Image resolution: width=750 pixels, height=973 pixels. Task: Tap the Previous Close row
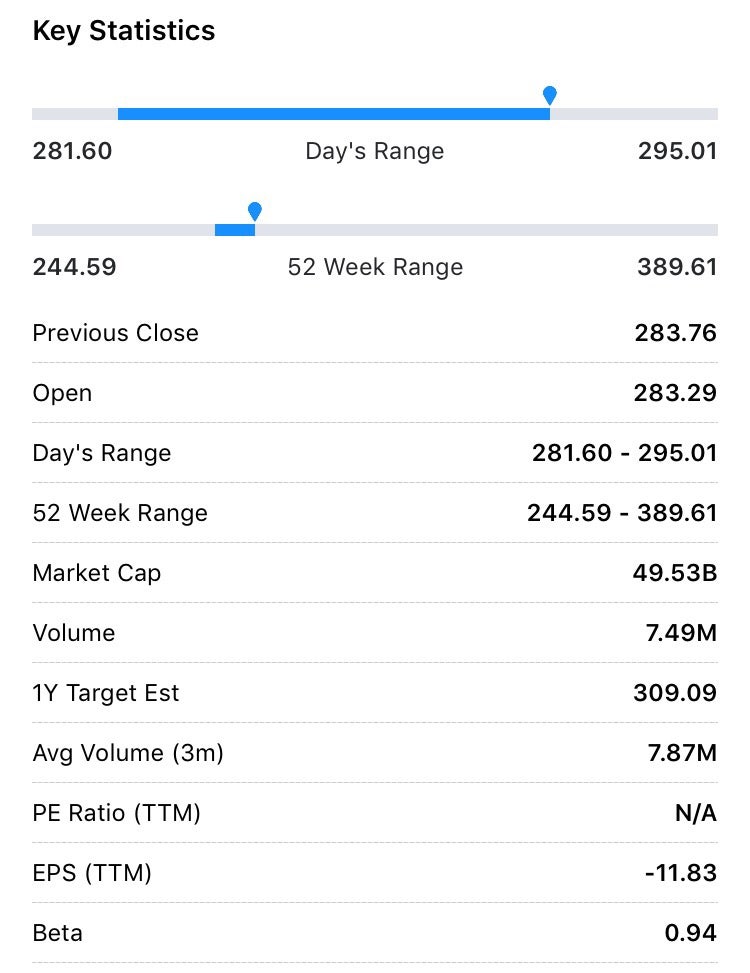[375, 333]
